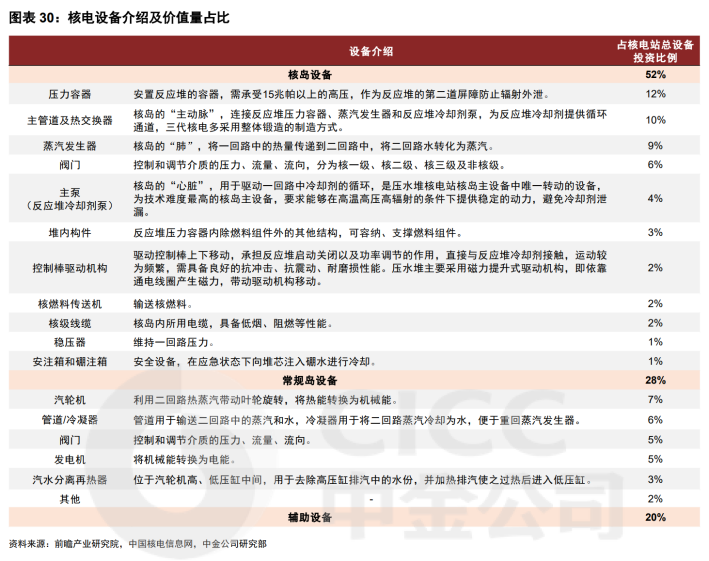
Task: Select the 核燃料传送机 row label
Action: coord(70,304)
